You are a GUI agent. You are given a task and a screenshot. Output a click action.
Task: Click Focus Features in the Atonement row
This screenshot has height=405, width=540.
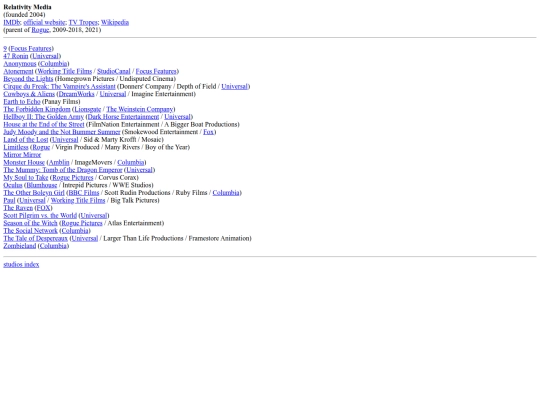pyautogui.click(x=156, y=71)
